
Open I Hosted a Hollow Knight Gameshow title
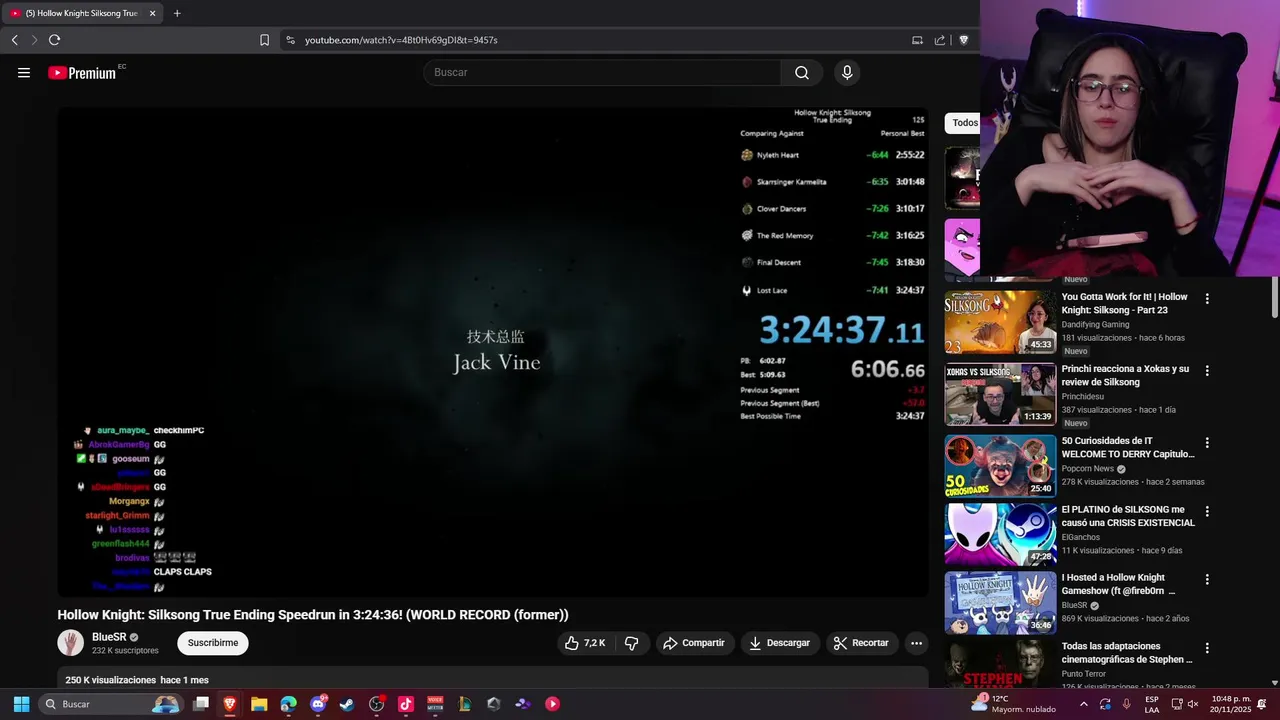tap(1118, 584)
